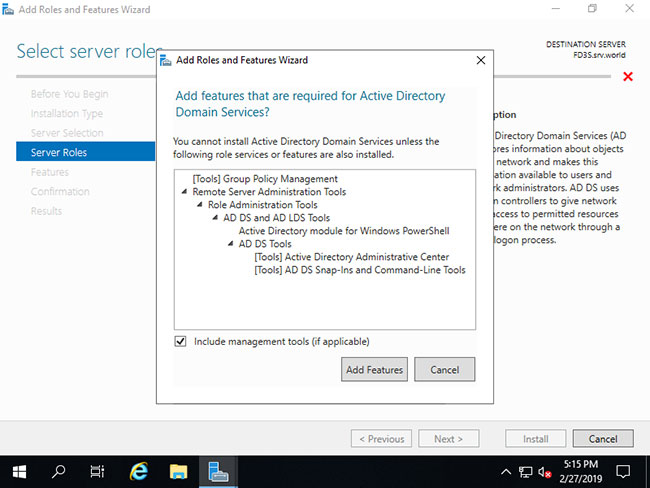
Task: Minimize the main wizard window
Action: (555, 9)
